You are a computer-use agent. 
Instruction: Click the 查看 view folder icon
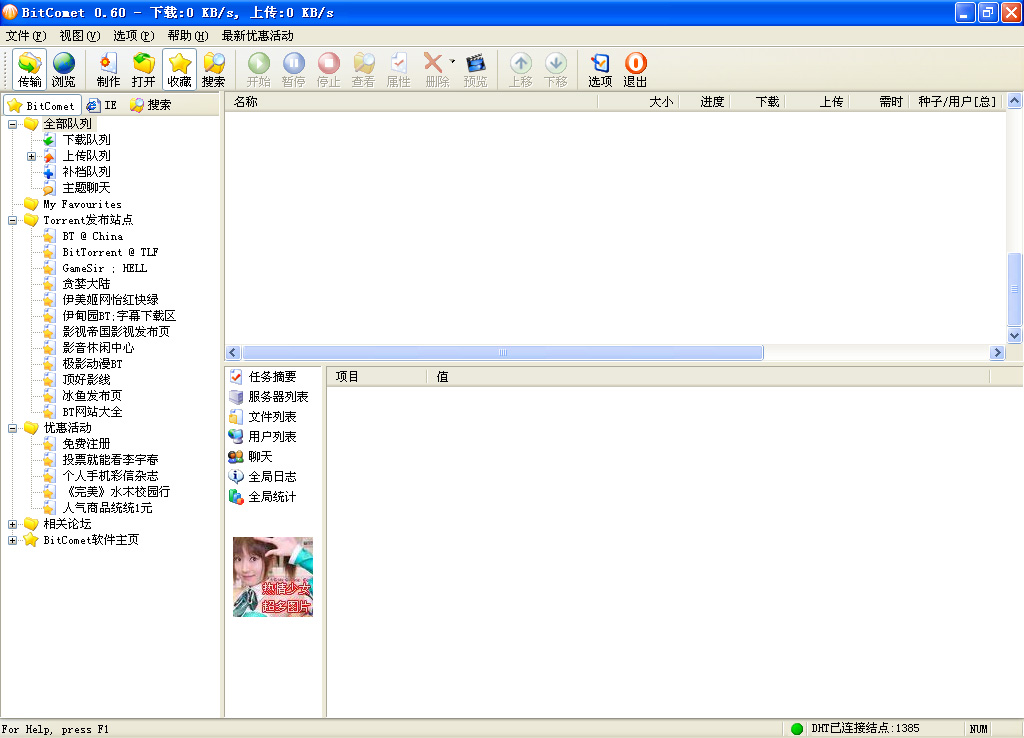pos(364,69)
